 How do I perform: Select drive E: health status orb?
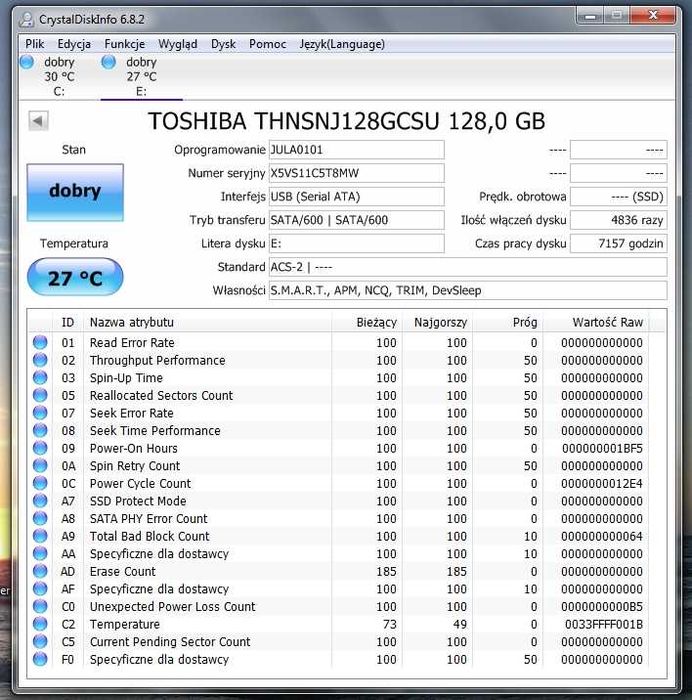(108, 62)
